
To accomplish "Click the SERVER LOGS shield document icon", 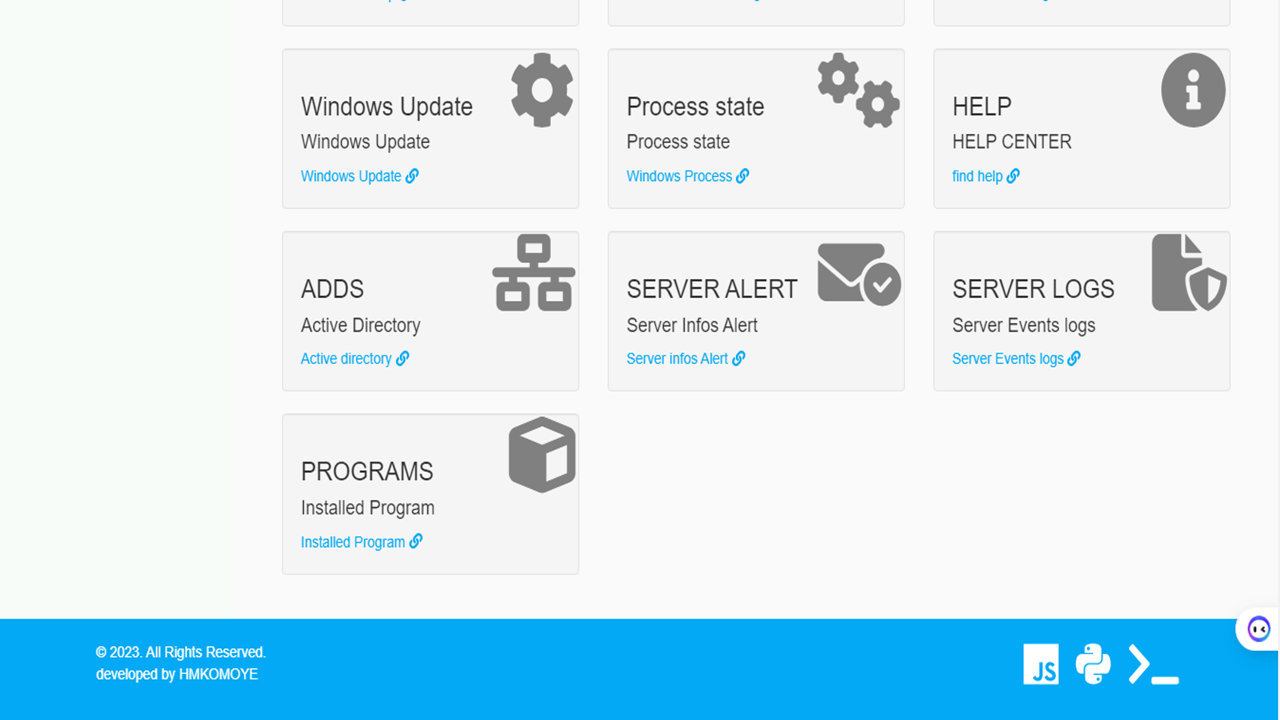I will tap(1188, 273).
